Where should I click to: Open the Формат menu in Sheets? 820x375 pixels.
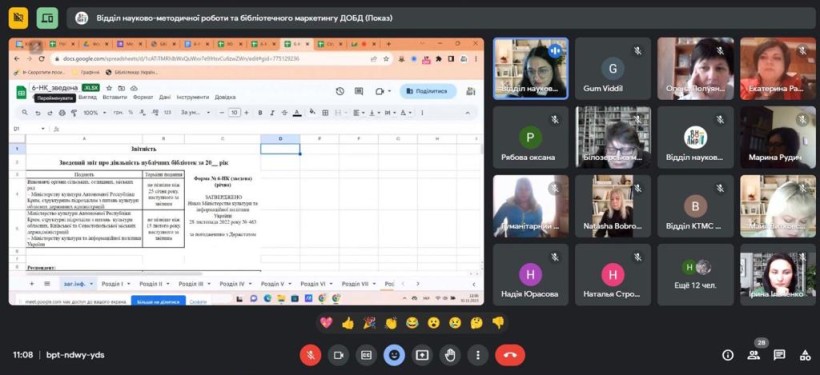click(x=143, y=97)
